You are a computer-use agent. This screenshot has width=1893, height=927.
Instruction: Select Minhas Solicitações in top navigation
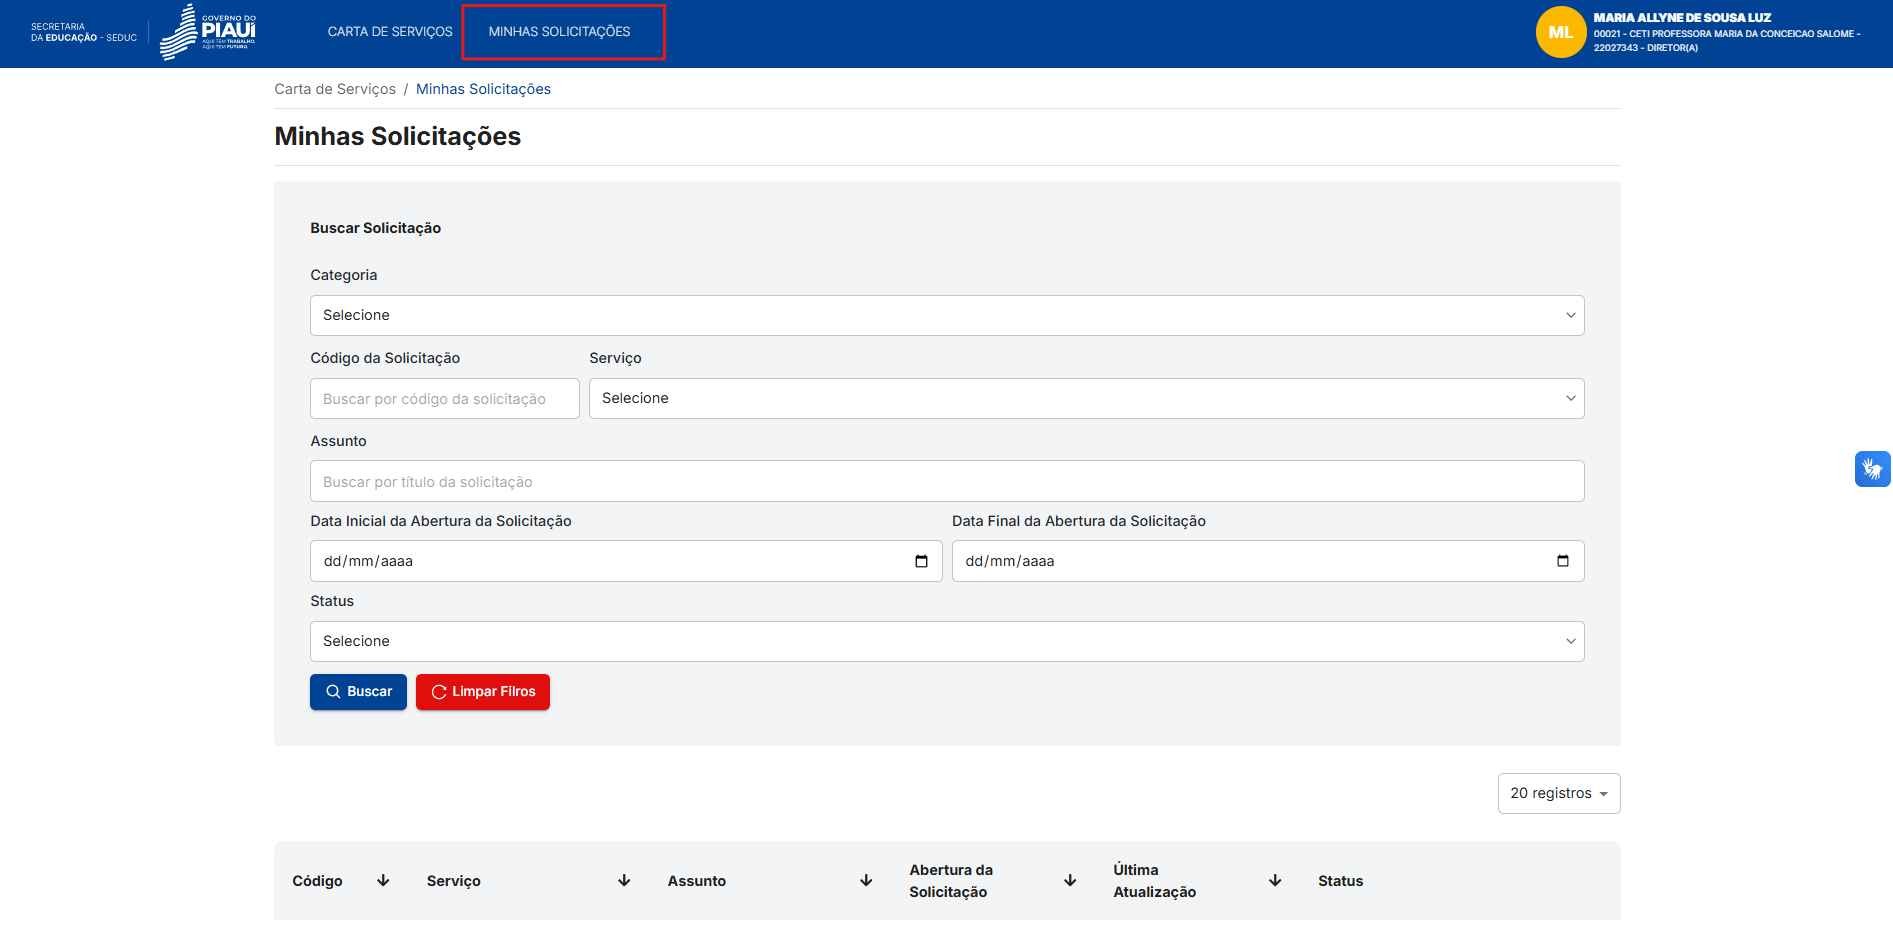[559, 32]
